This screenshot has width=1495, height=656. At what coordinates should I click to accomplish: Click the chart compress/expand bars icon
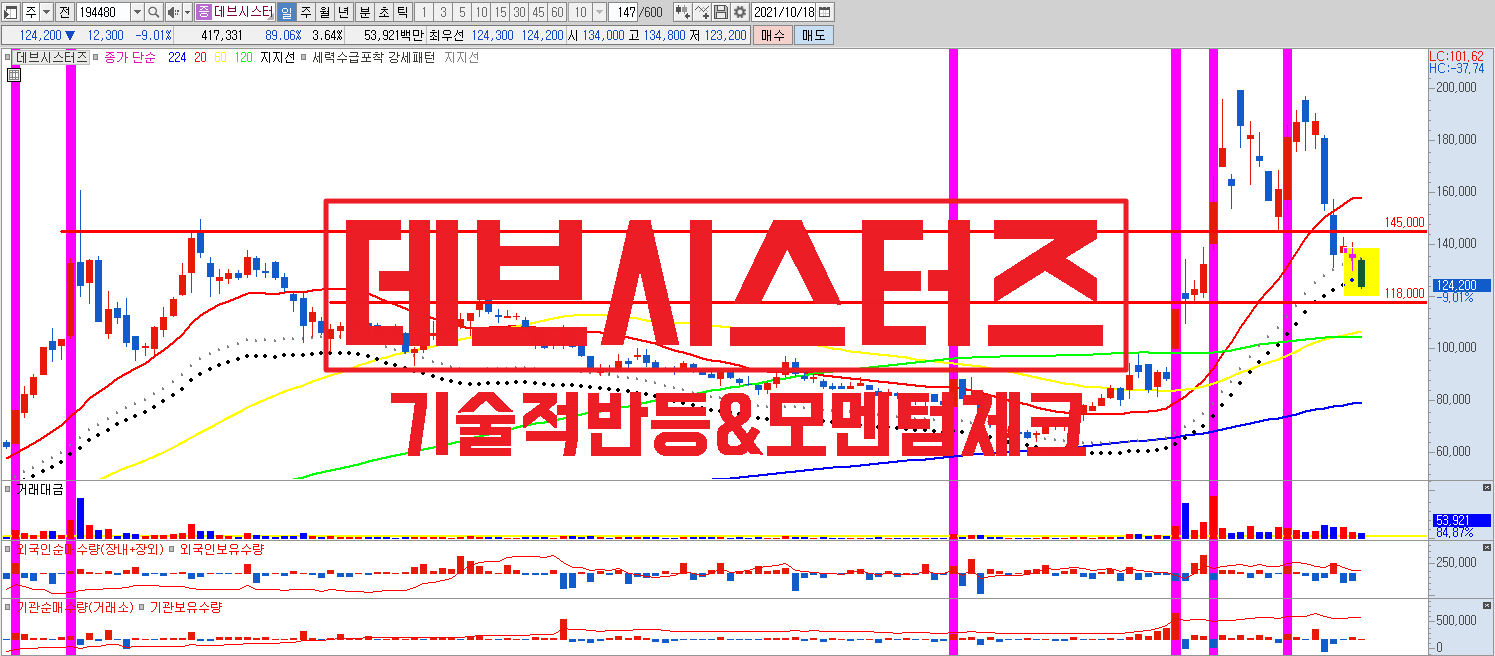click(683, 12)
